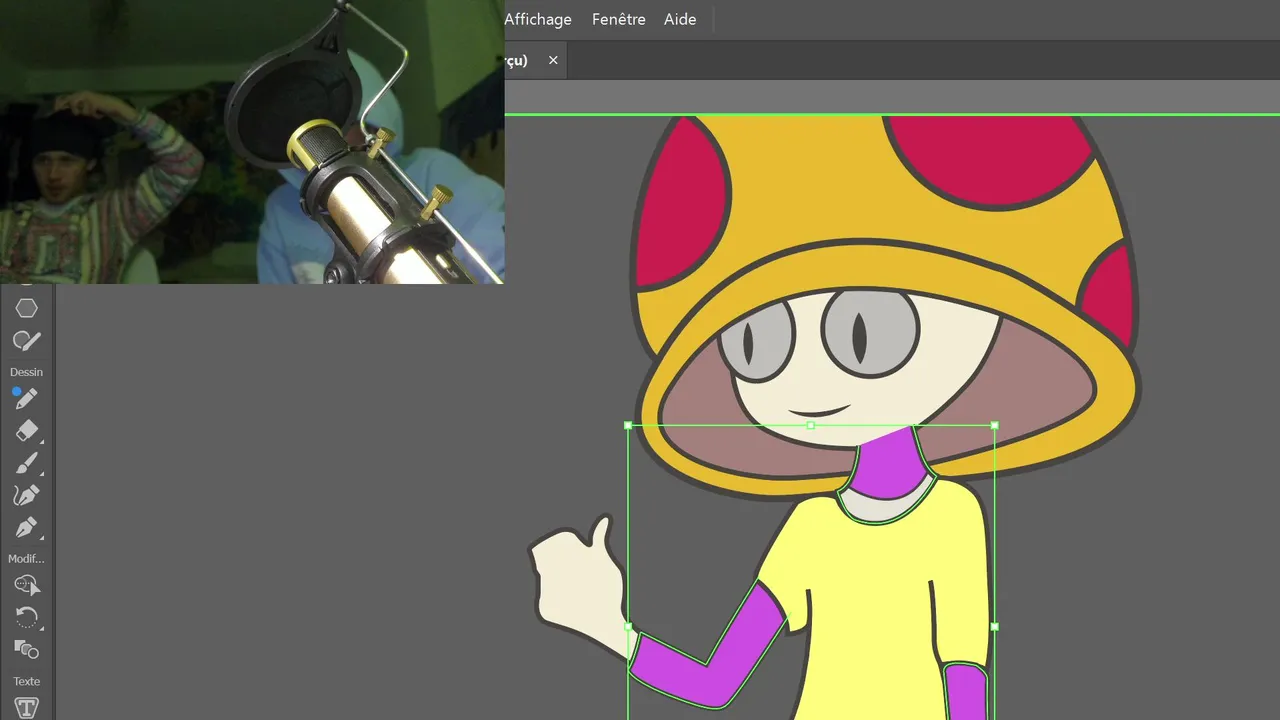Click the top-center selection handle

point(811,425)
